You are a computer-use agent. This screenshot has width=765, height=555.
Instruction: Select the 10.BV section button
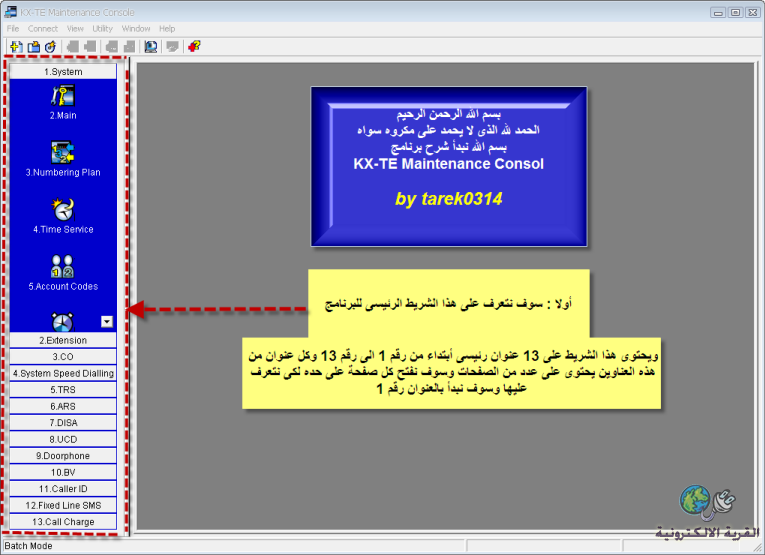coord(63,473)
